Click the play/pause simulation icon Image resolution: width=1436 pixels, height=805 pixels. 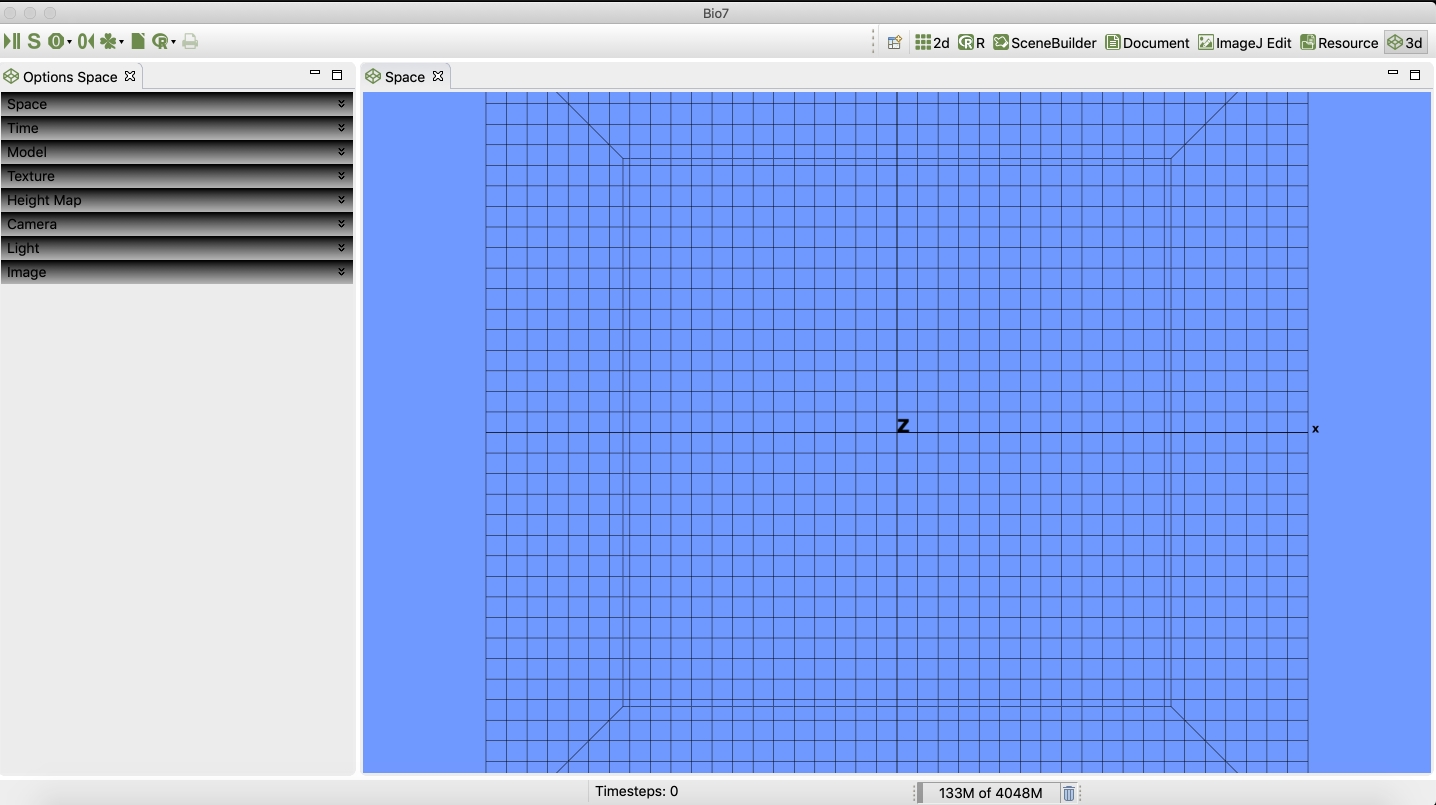12,41
